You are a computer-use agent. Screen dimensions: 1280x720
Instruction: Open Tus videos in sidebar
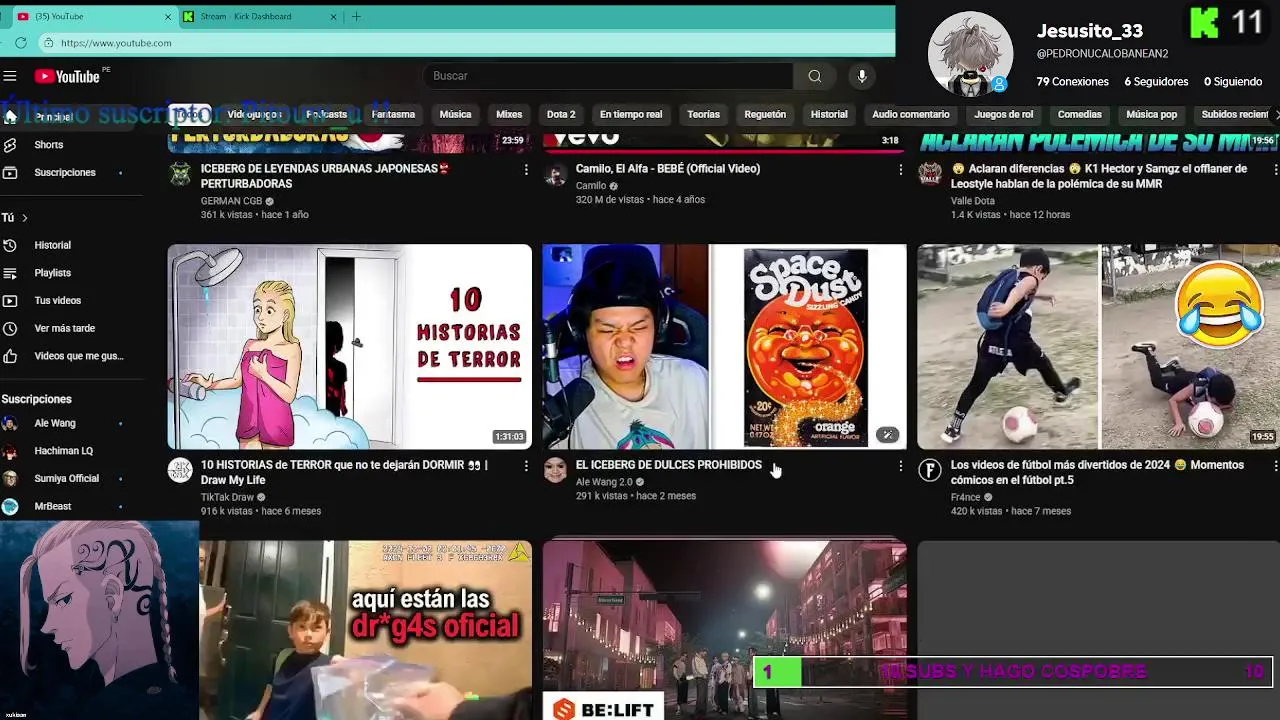(x=57, y=301)
